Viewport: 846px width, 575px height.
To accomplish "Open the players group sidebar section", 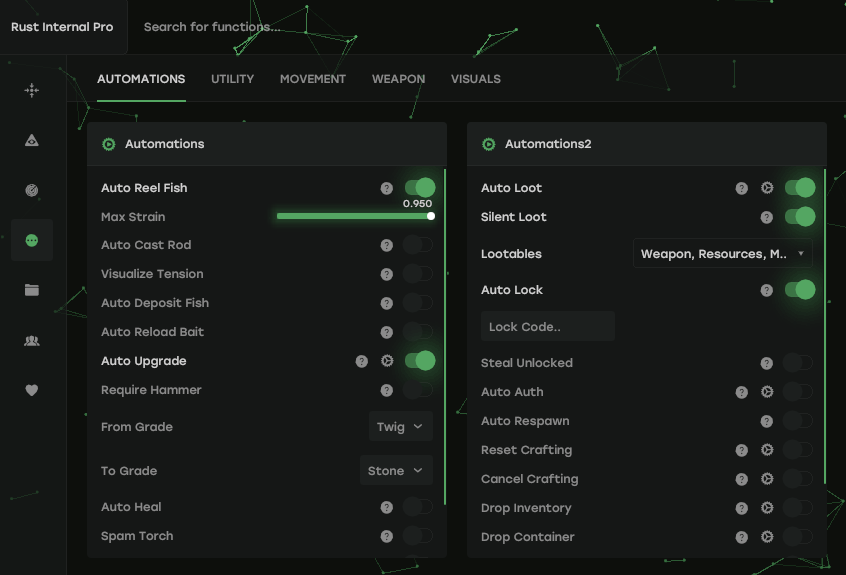I will (x=32, y=340).
